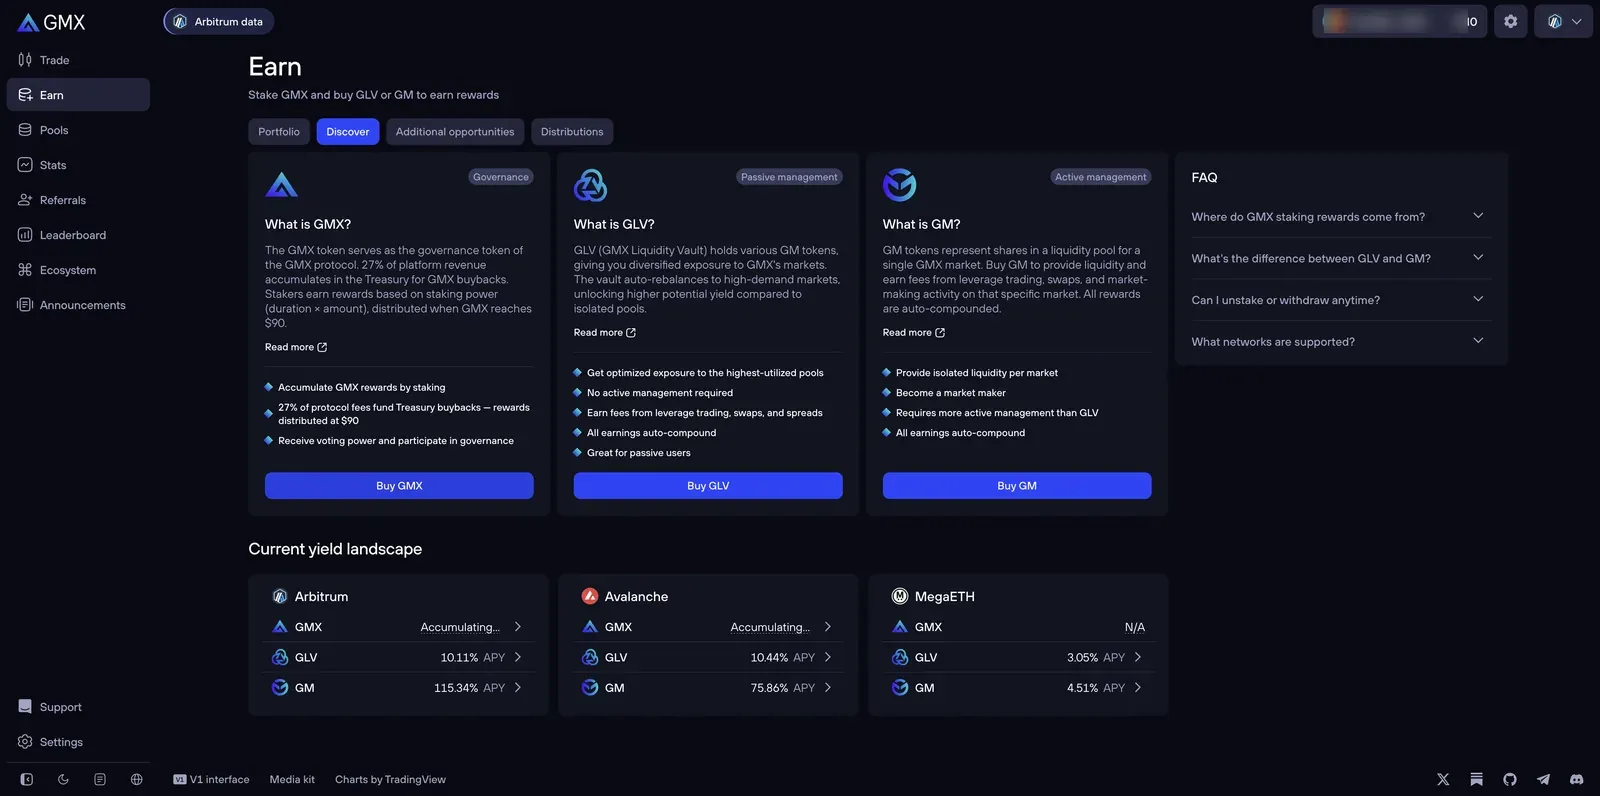The image size is (1600, 796).
Task: Expand 'Can I unstake or withdraw anytime?' FAQ
Action: click(1341, 300)
